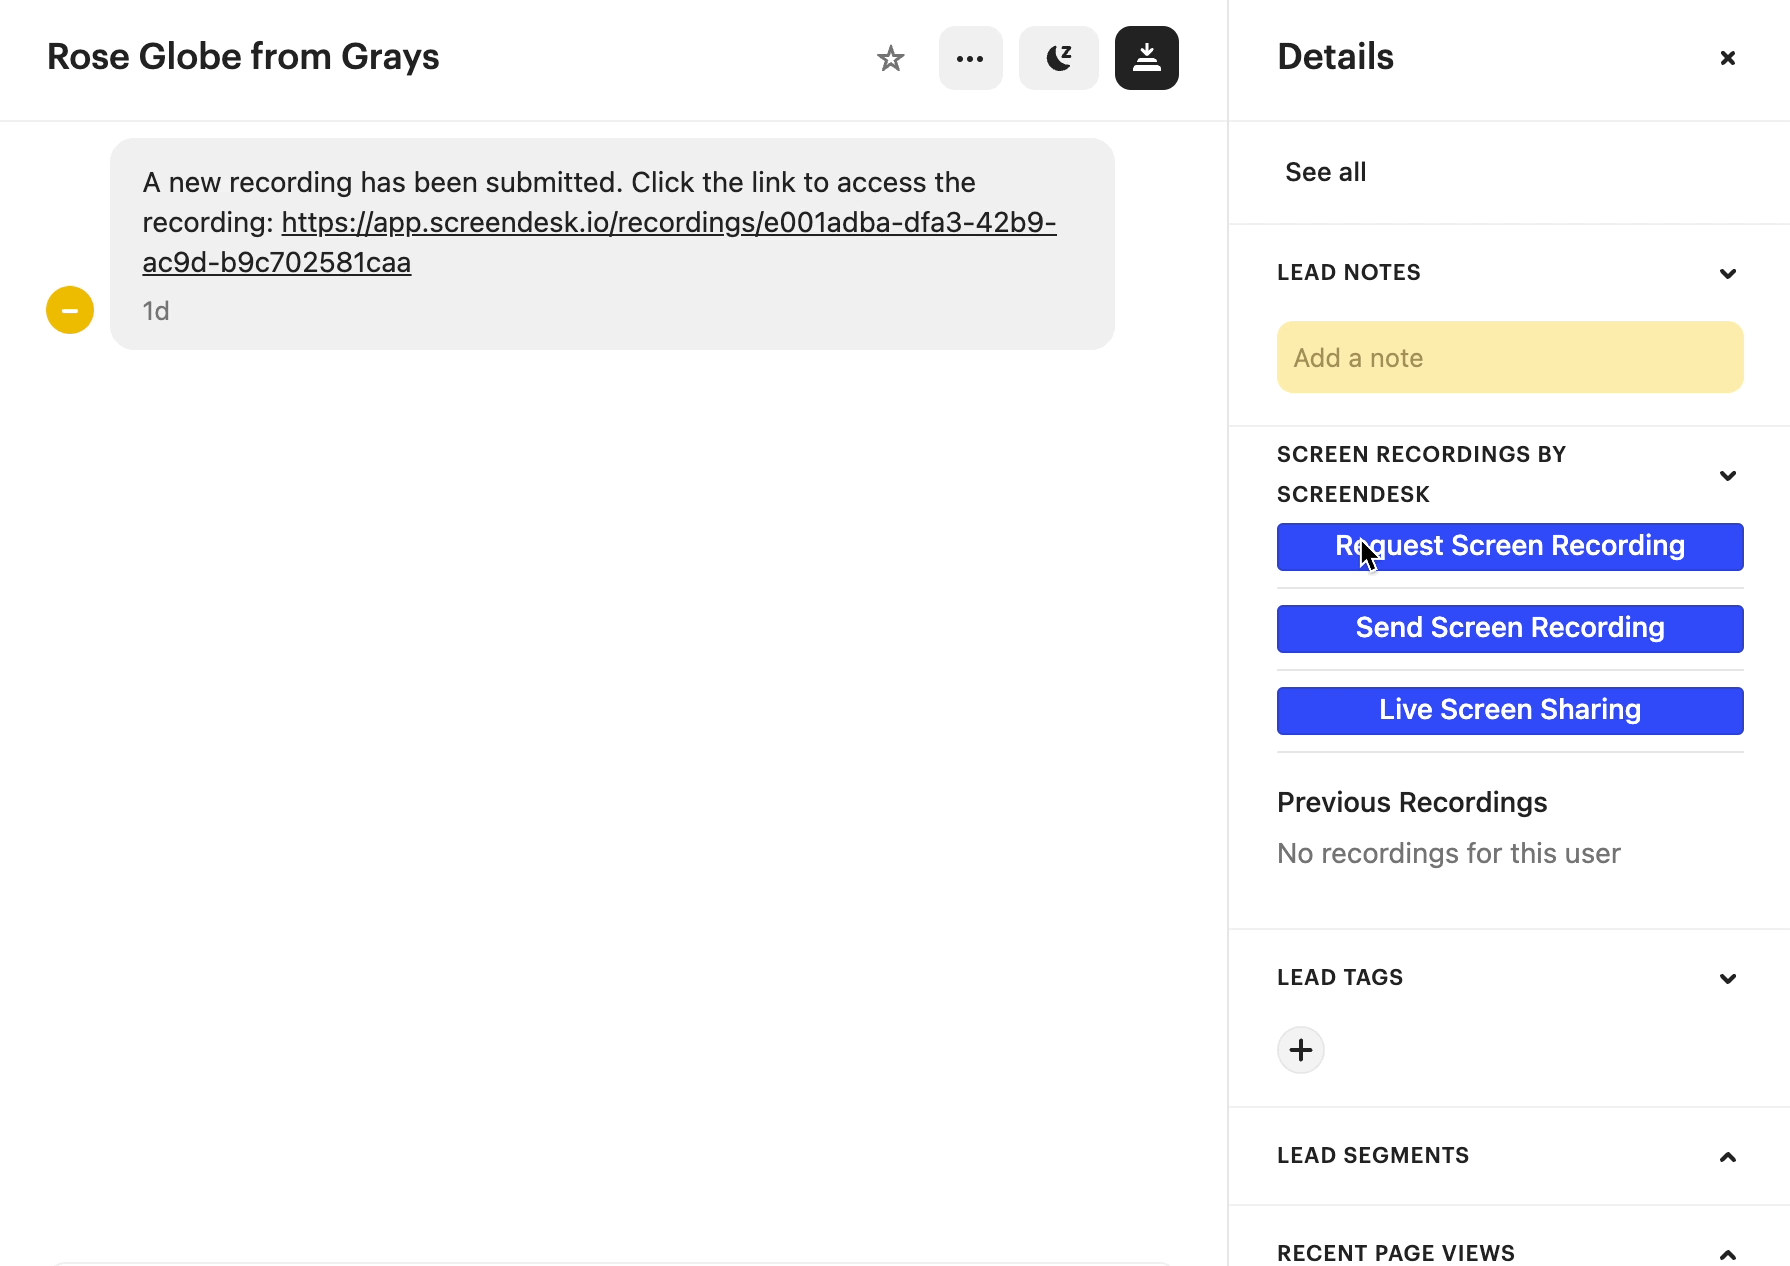Dismiss the Details panel with the X
The height and width of the screenshot is (1266, 1790).
pos(1727,58)
